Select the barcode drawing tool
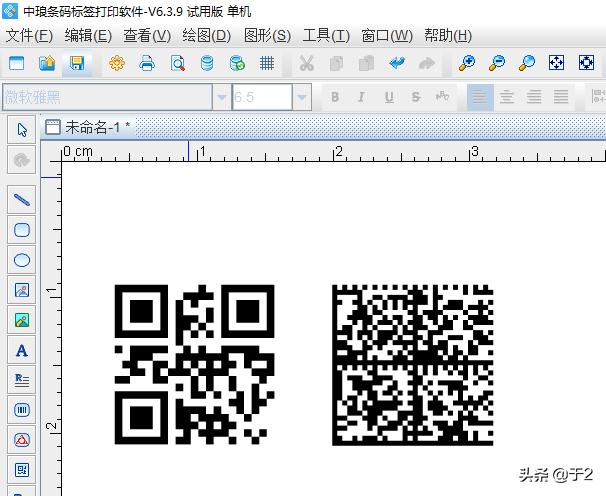 pos(22,410)
